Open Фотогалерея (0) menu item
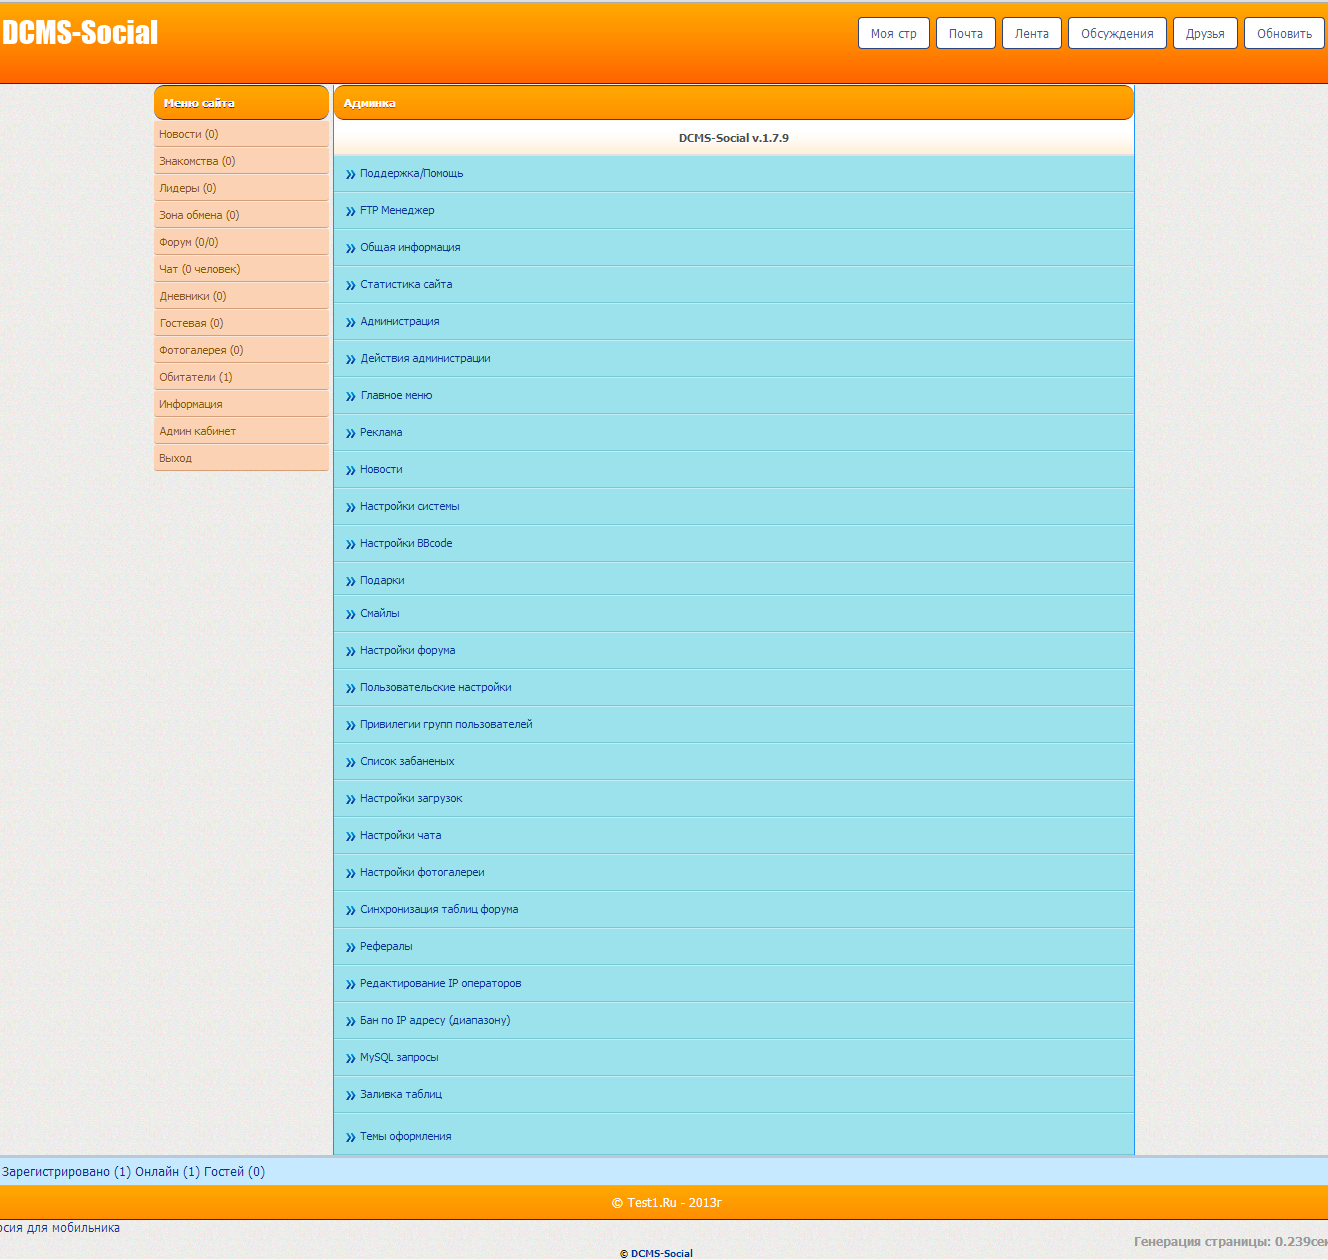 pos(241,350)
